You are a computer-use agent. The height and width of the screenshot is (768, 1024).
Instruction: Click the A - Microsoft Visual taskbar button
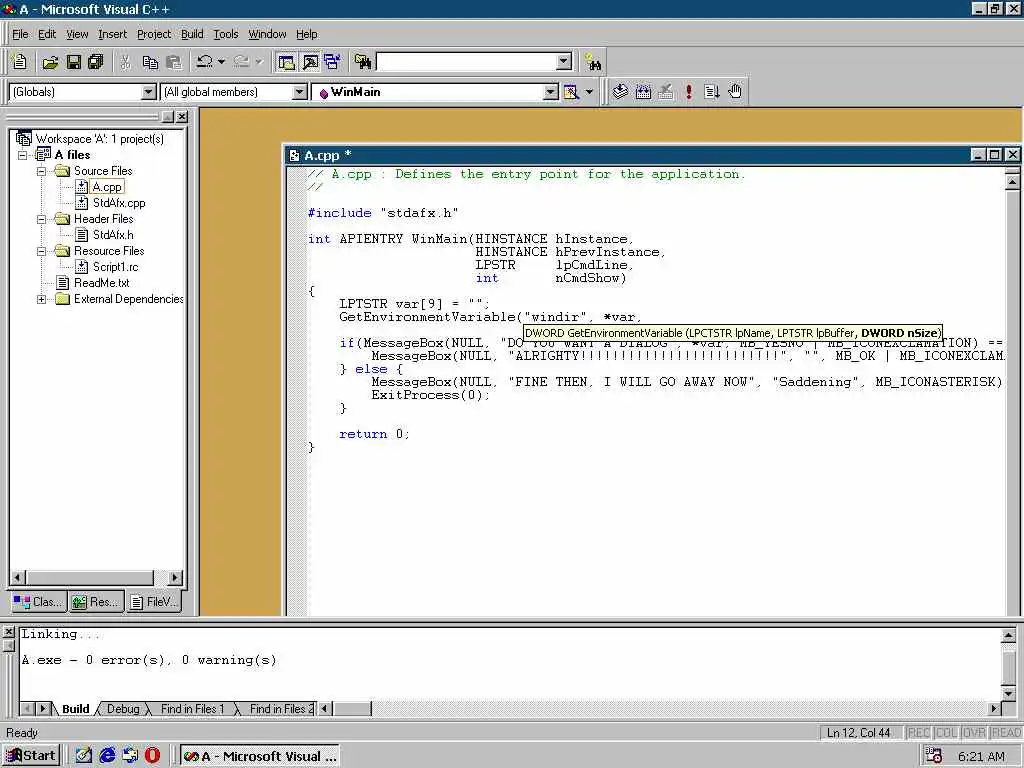(x=259, y=756)
